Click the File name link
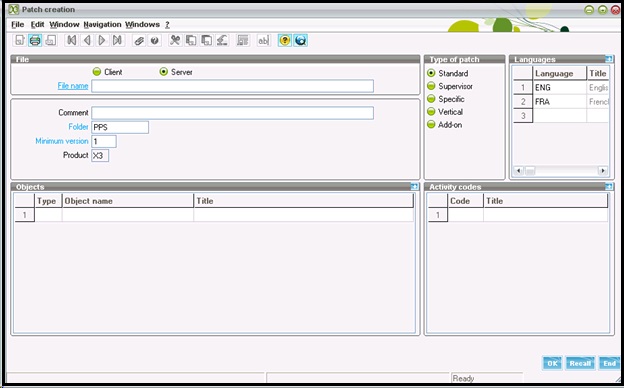 point(73,86)
